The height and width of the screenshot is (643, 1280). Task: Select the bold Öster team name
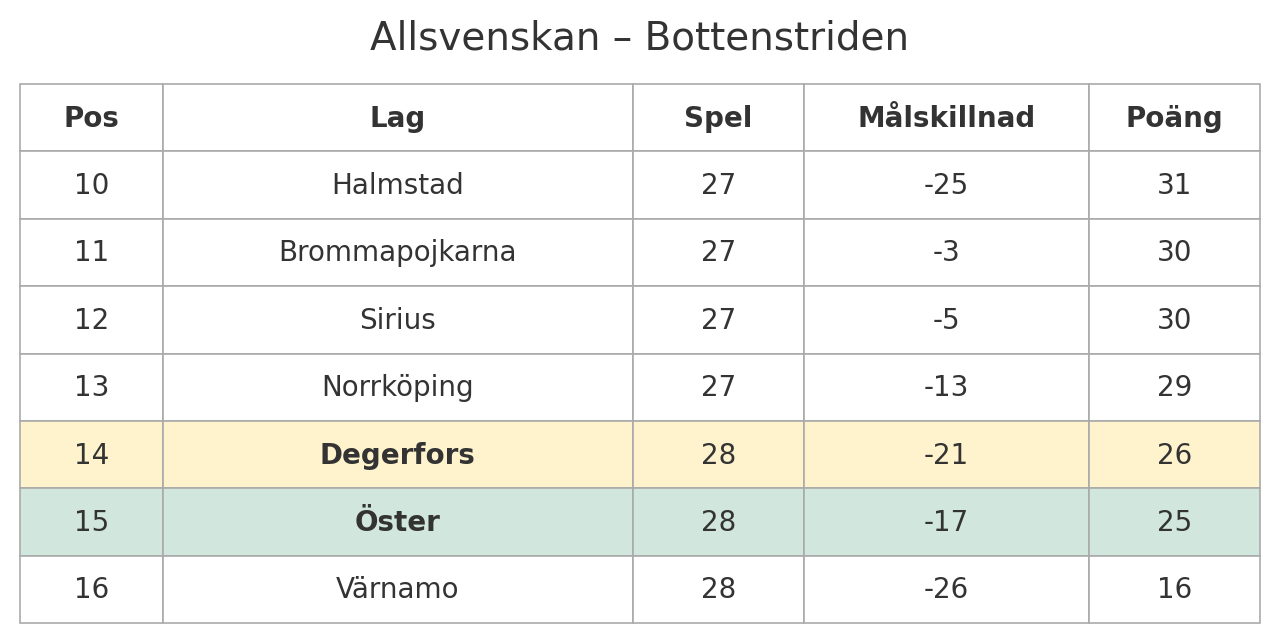coord(397,522)
